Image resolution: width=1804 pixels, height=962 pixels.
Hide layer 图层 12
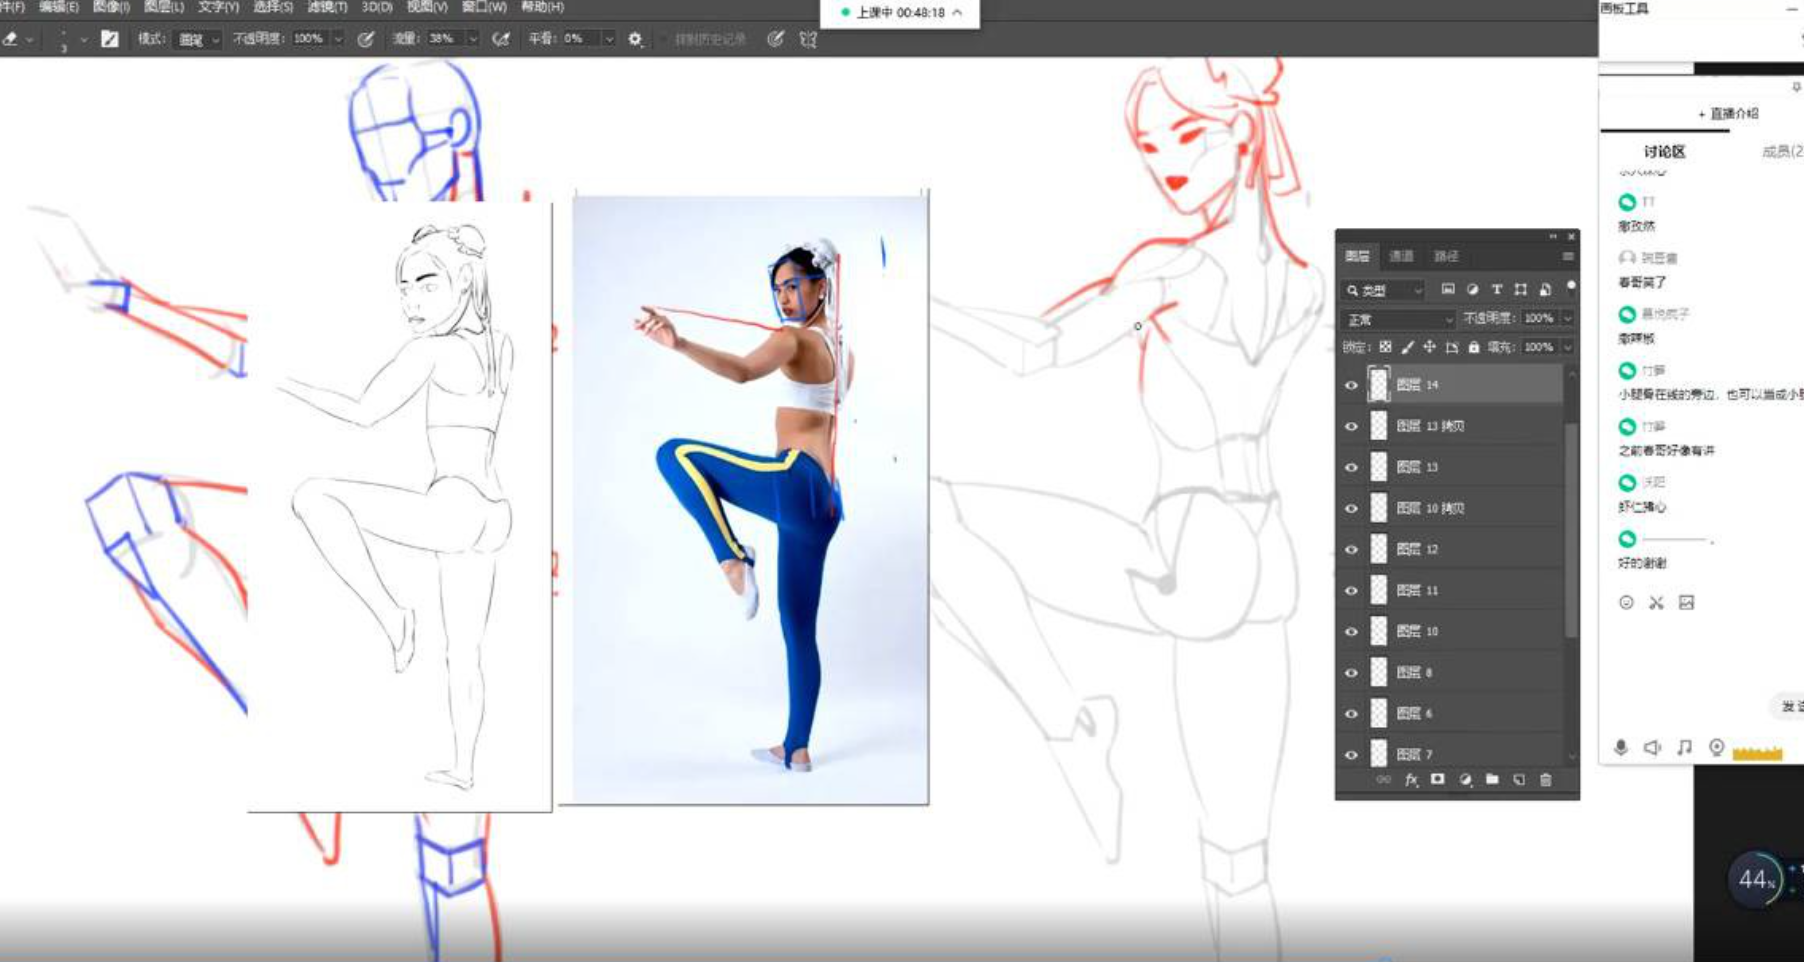point(1351,549)
